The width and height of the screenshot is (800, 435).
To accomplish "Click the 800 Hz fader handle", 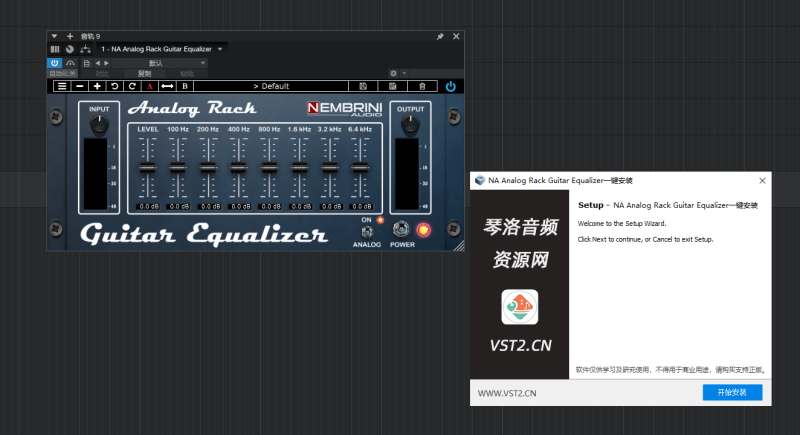I will 269,168.
